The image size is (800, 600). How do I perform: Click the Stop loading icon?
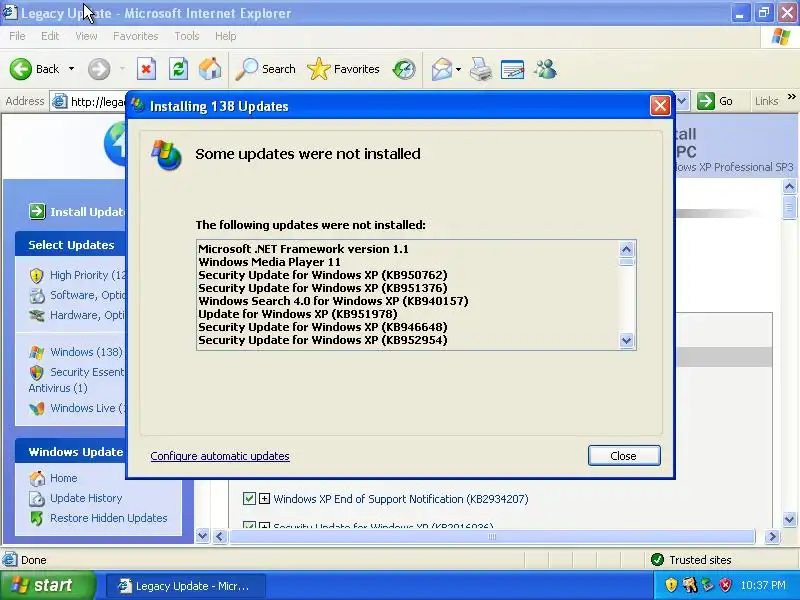[x=146, y=69]
